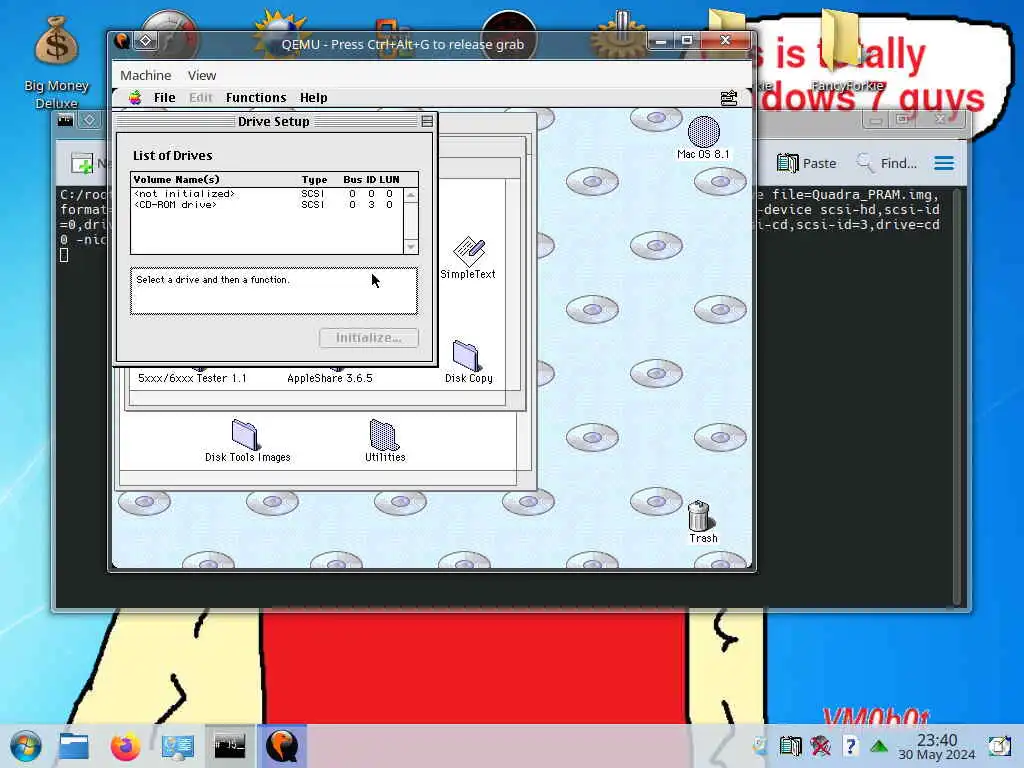Open the file manager from the taskbar

(74, 746)
